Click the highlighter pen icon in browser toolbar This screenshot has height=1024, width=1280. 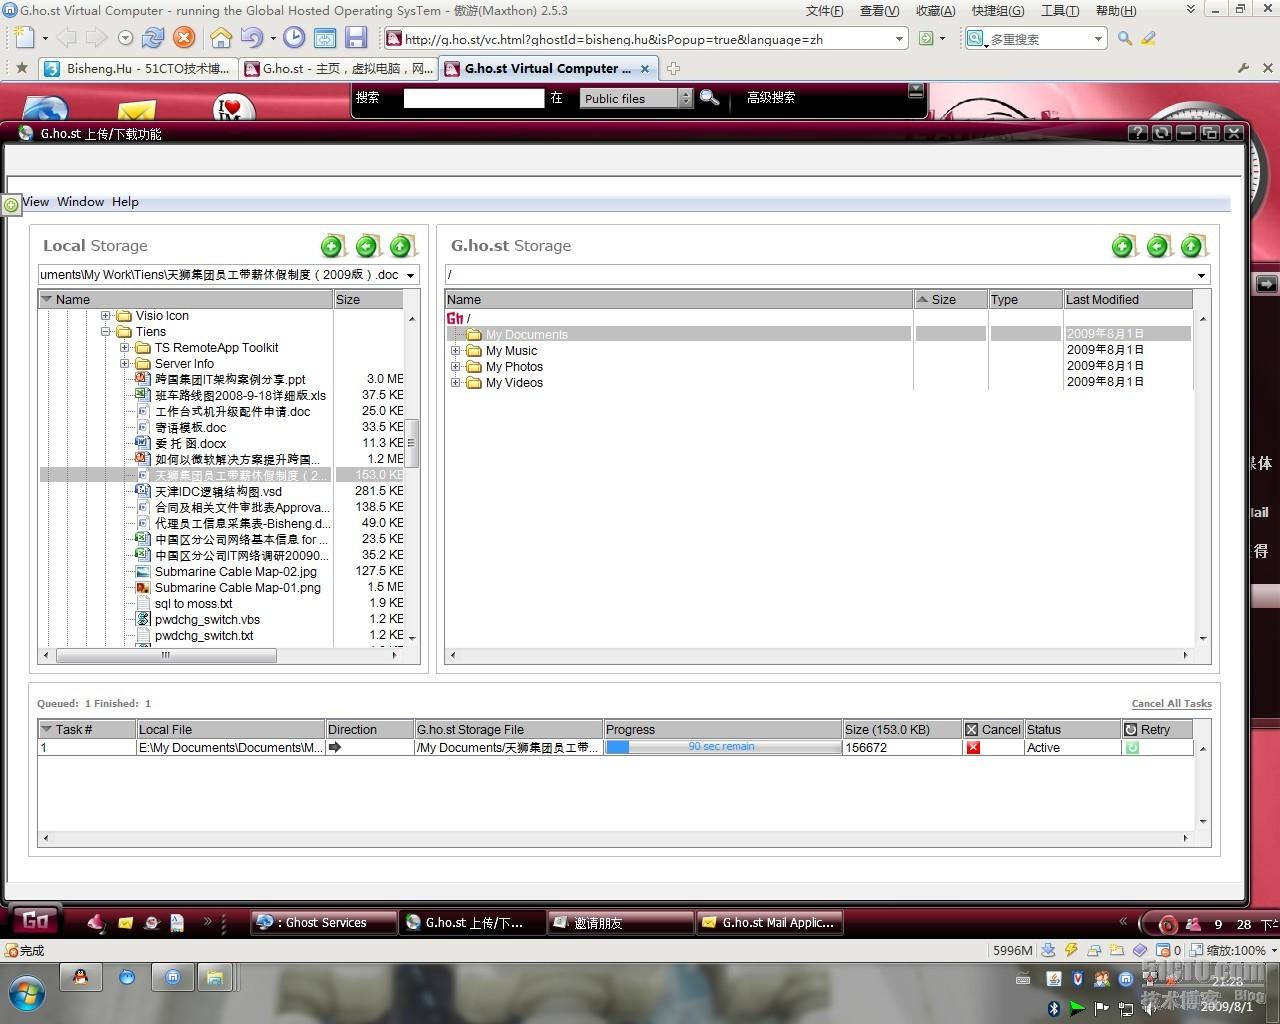pos(1149,38)
